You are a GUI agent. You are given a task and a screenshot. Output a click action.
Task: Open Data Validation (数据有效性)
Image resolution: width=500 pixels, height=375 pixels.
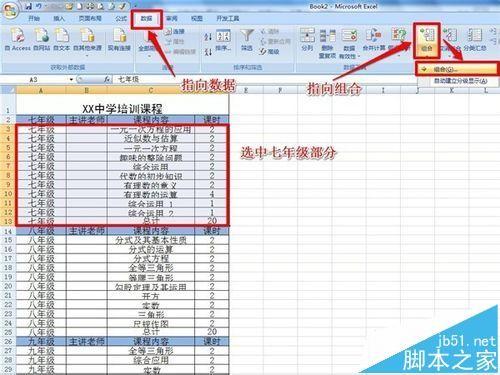pyautogui.click(x=349, y=43)
